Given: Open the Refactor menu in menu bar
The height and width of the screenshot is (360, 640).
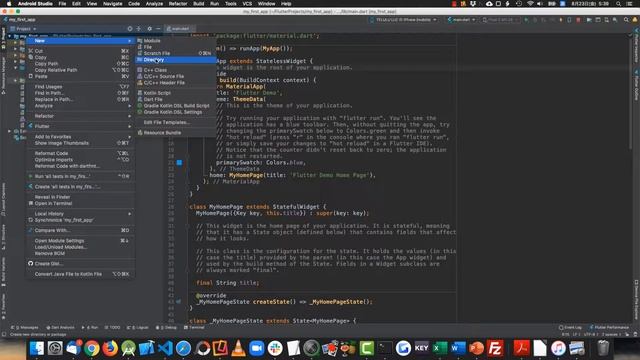Looking at the screenshot, I should coord(178,4).
